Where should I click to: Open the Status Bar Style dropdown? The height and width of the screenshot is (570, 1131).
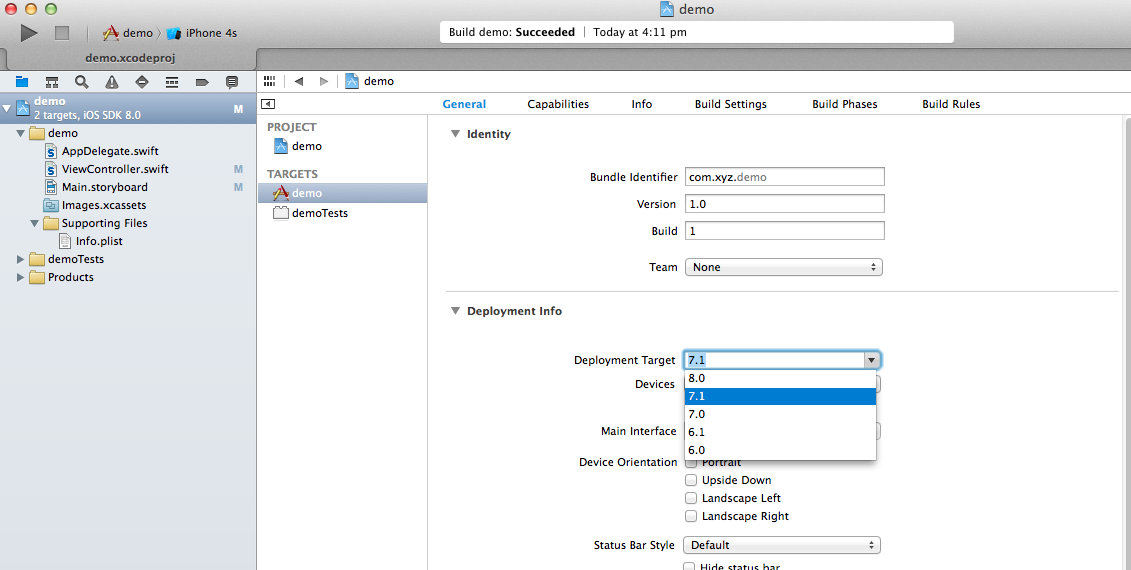coord(782,545)
